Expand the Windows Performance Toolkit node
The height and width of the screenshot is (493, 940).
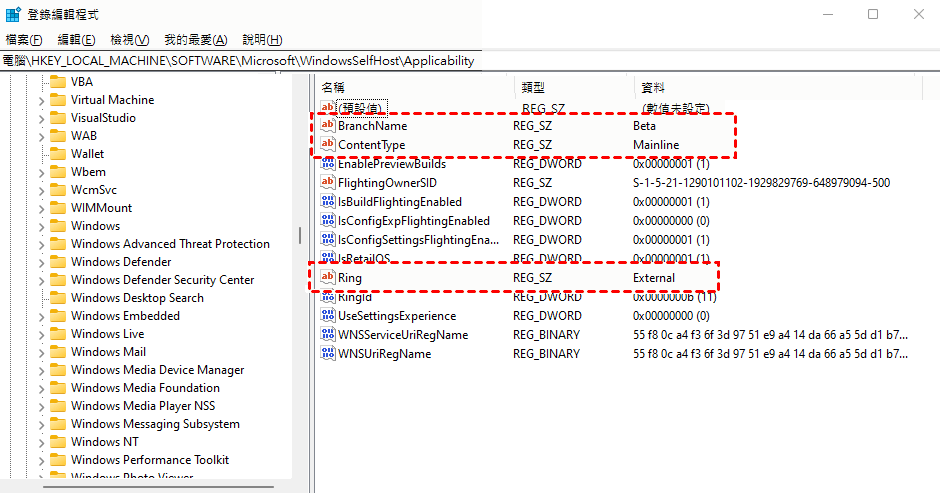coord(41,461)
